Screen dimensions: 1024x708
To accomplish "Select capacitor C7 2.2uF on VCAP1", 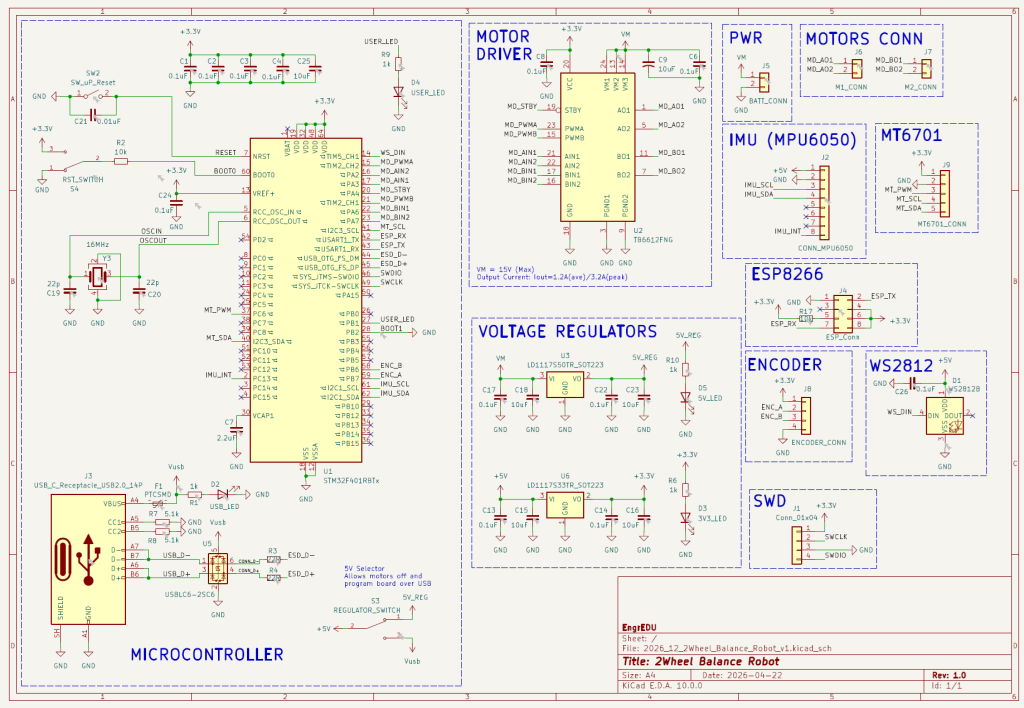I will (236, 430).
